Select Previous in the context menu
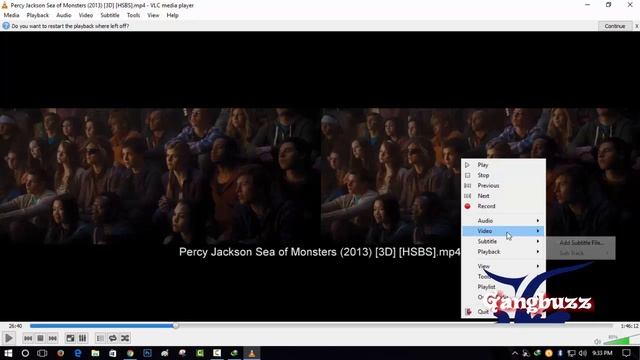 coord(503,185)
